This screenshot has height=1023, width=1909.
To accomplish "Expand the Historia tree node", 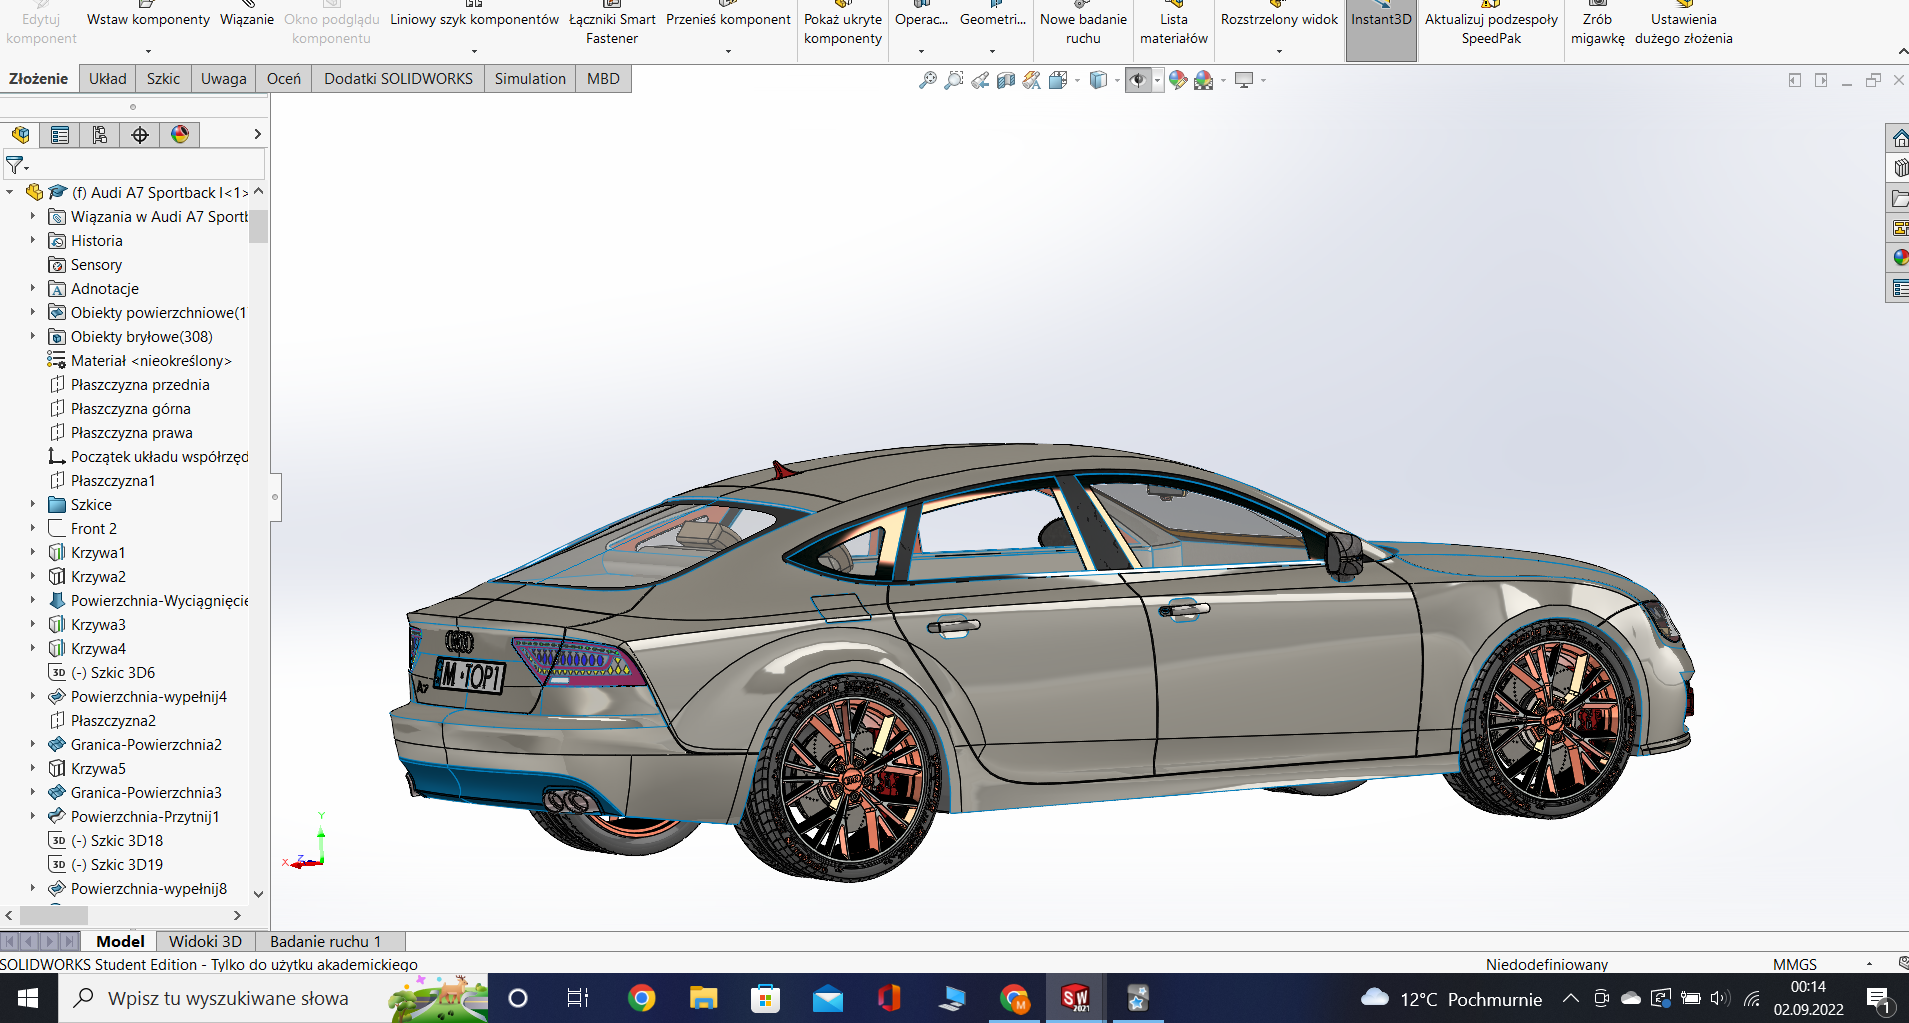I will 32,240.
